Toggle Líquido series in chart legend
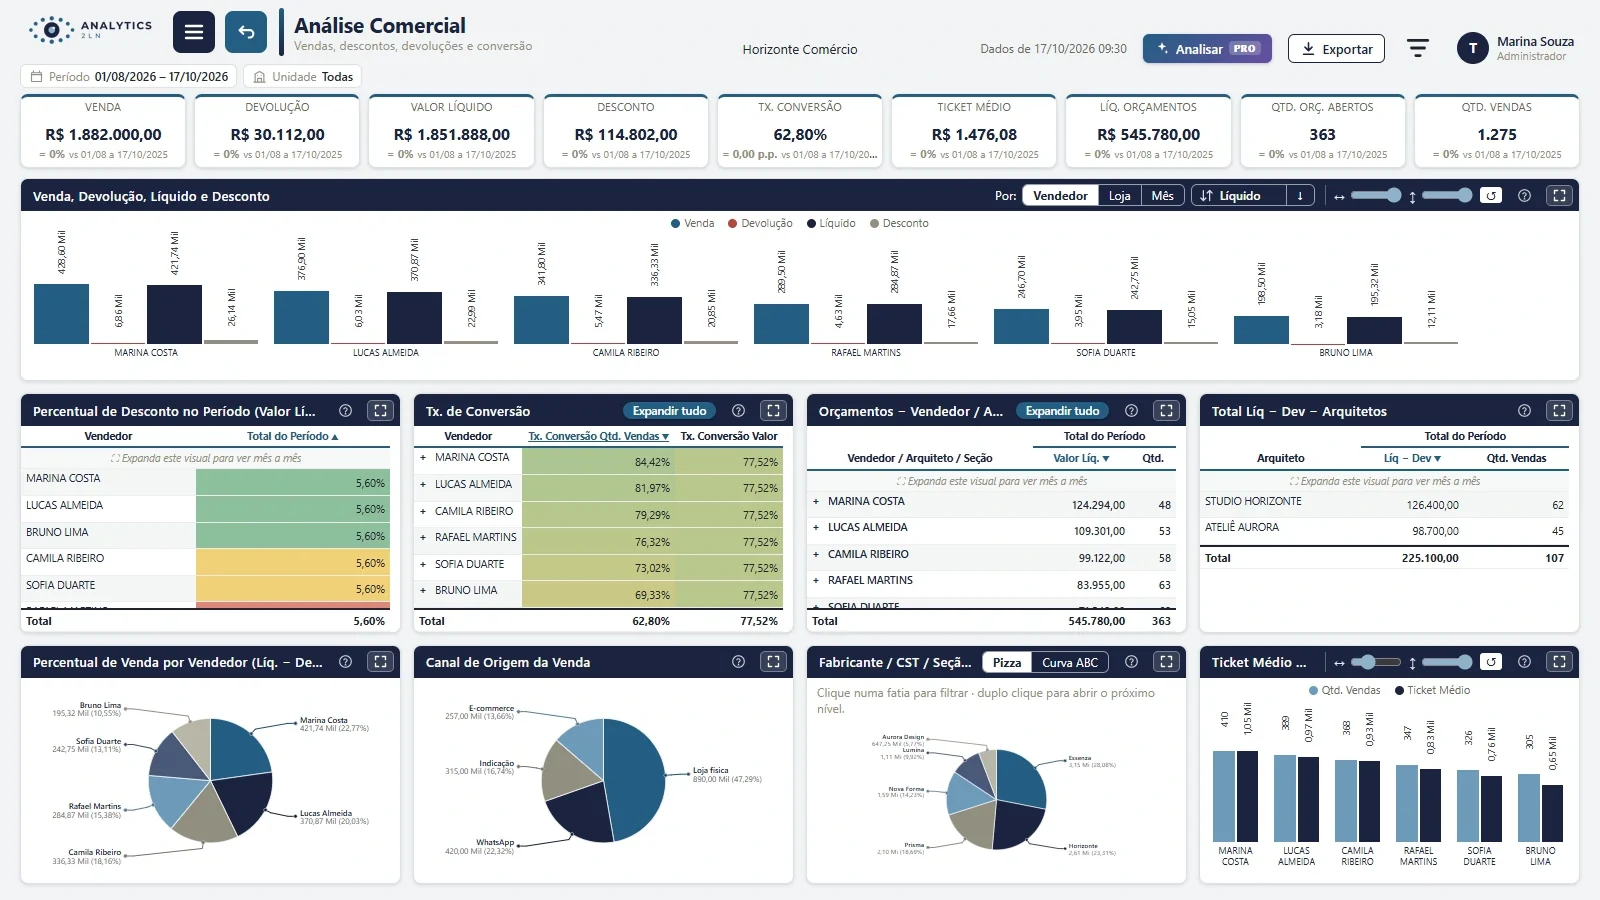Screen dimensions: 1600x900 point(831,224)
